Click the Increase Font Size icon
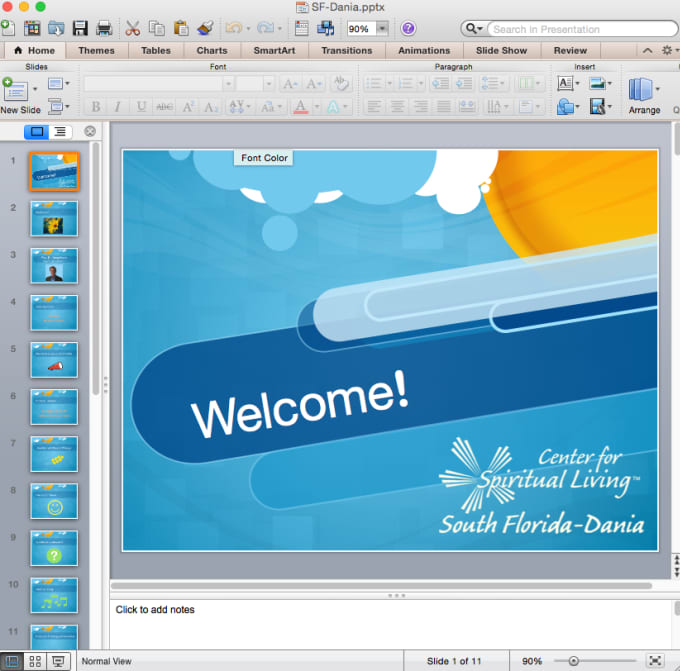This screenshot has height=671, width=680. (290, 83)
